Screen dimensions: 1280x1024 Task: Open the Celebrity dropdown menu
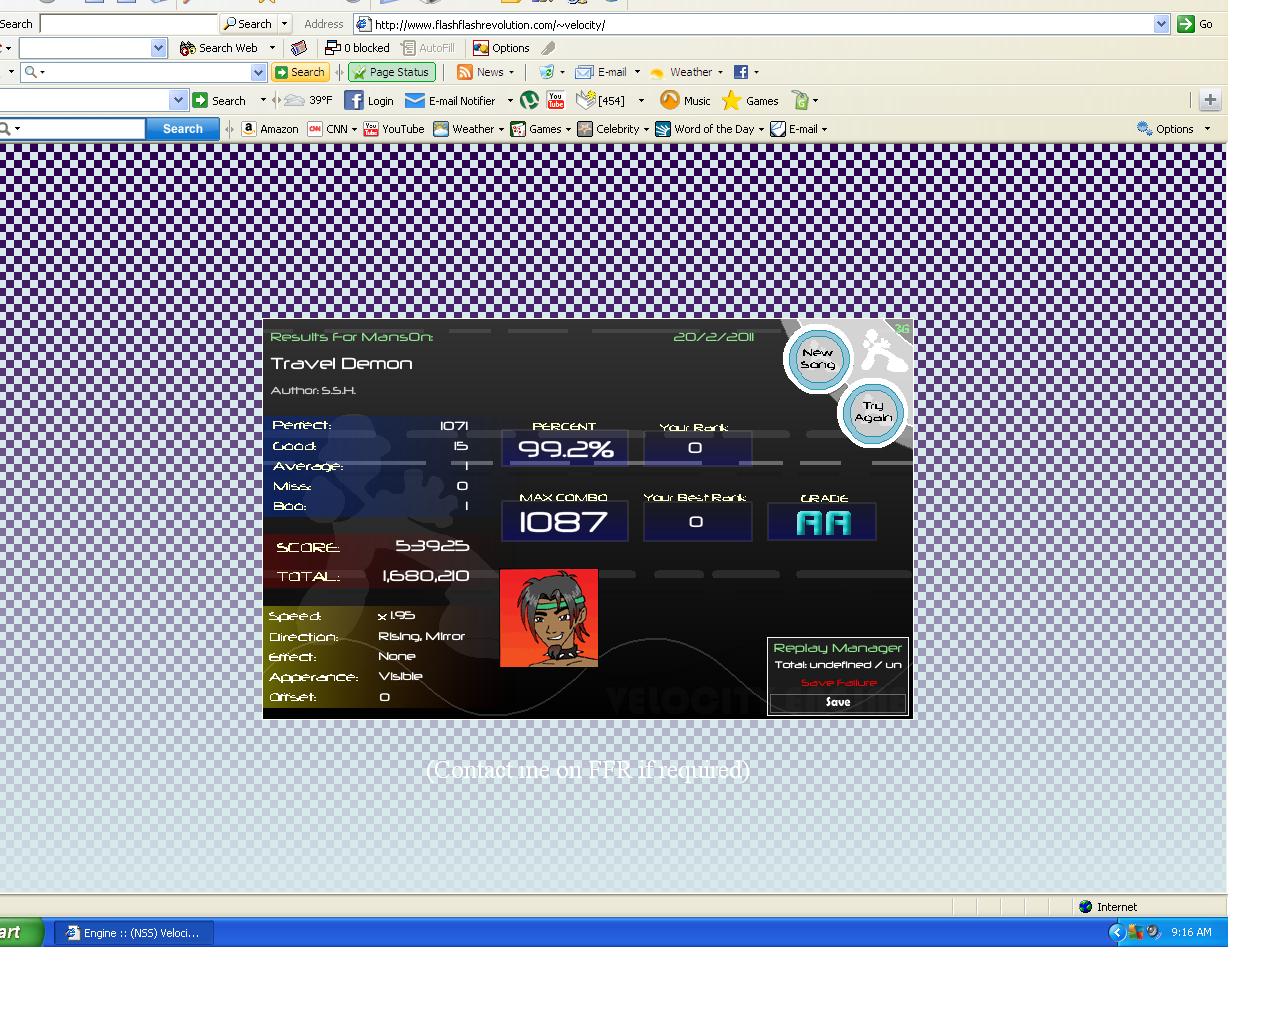click(646, 129)
